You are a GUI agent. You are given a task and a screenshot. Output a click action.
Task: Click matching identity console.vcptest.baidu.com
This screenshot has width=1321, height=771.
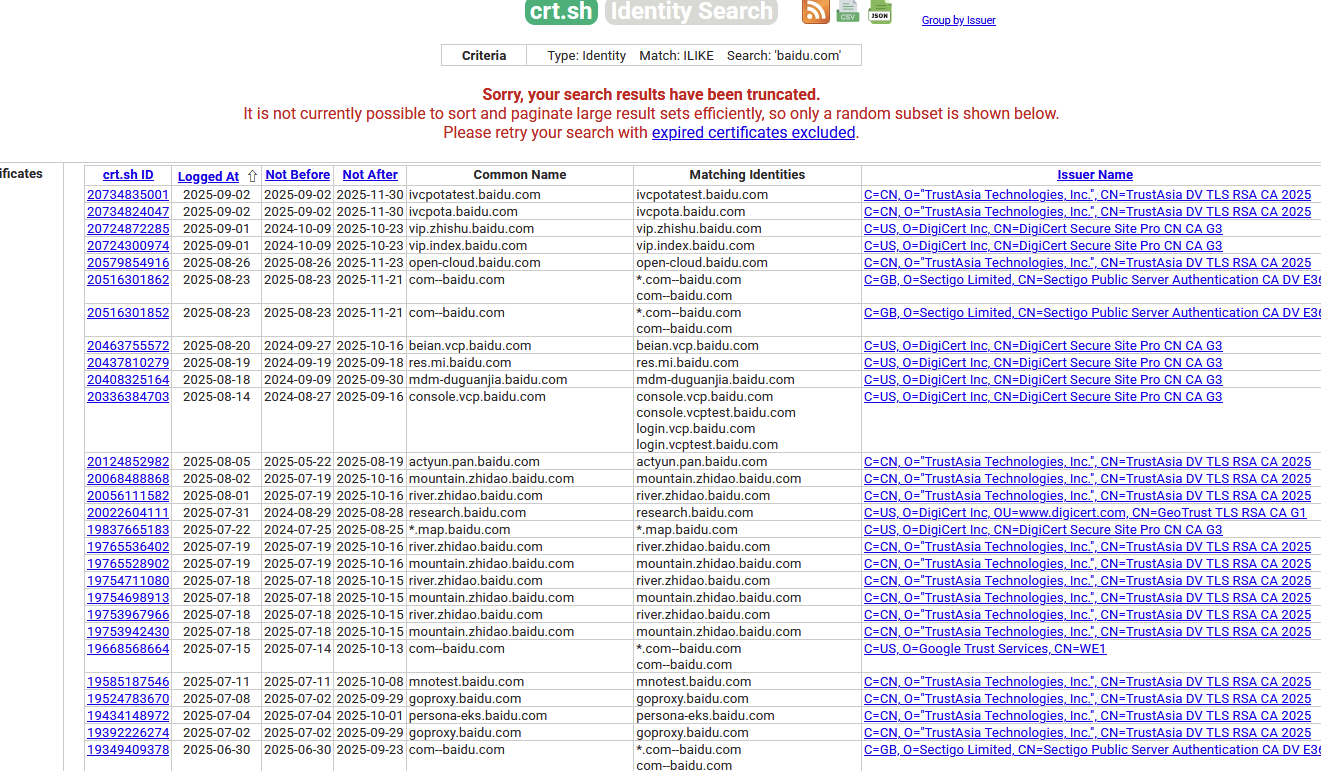click(x=716, y=413)
